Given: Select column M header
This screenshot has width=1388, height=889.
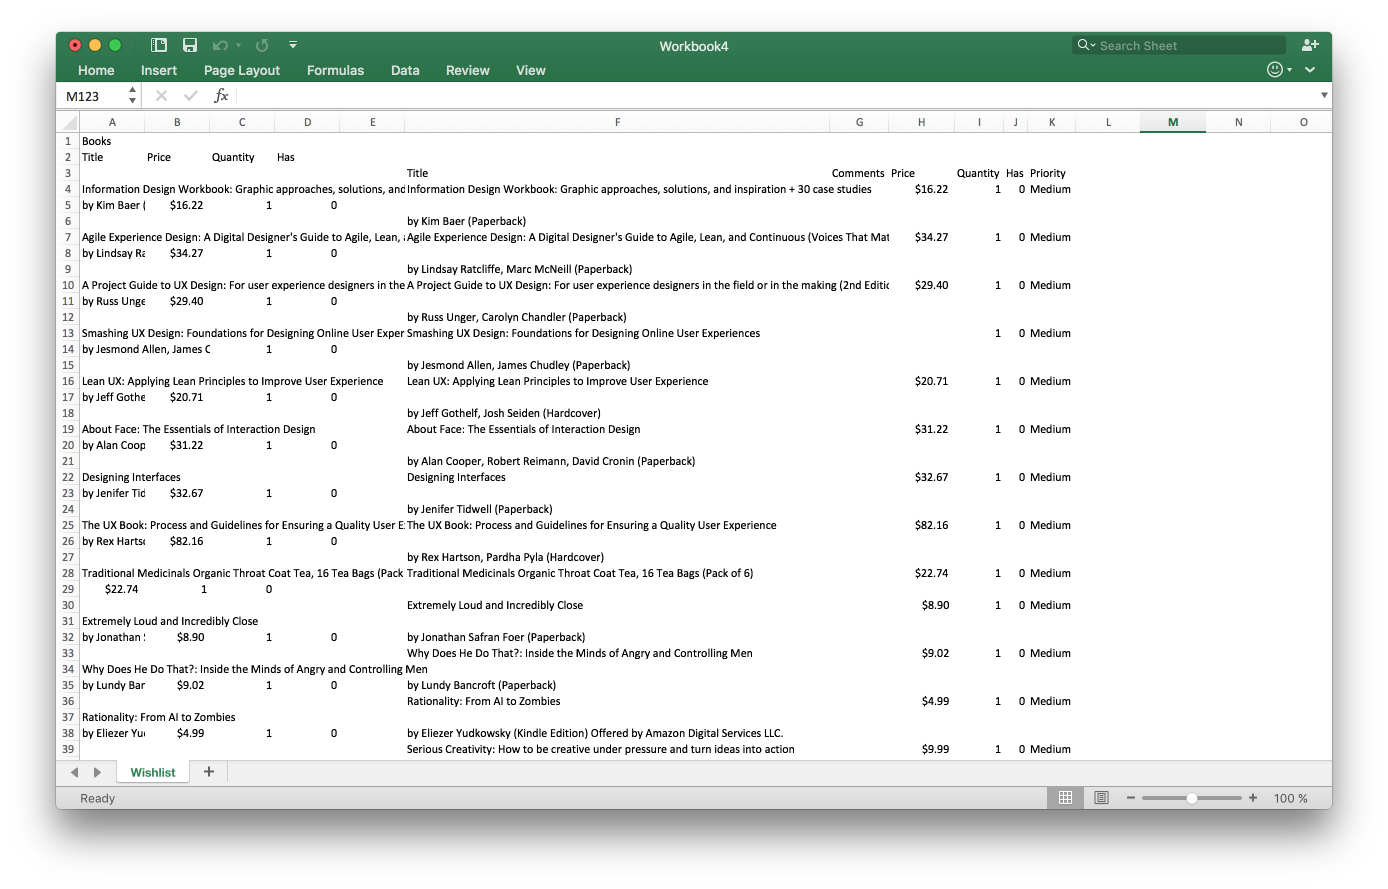Looking at the screenshot, I should (x=1173, y=122).
